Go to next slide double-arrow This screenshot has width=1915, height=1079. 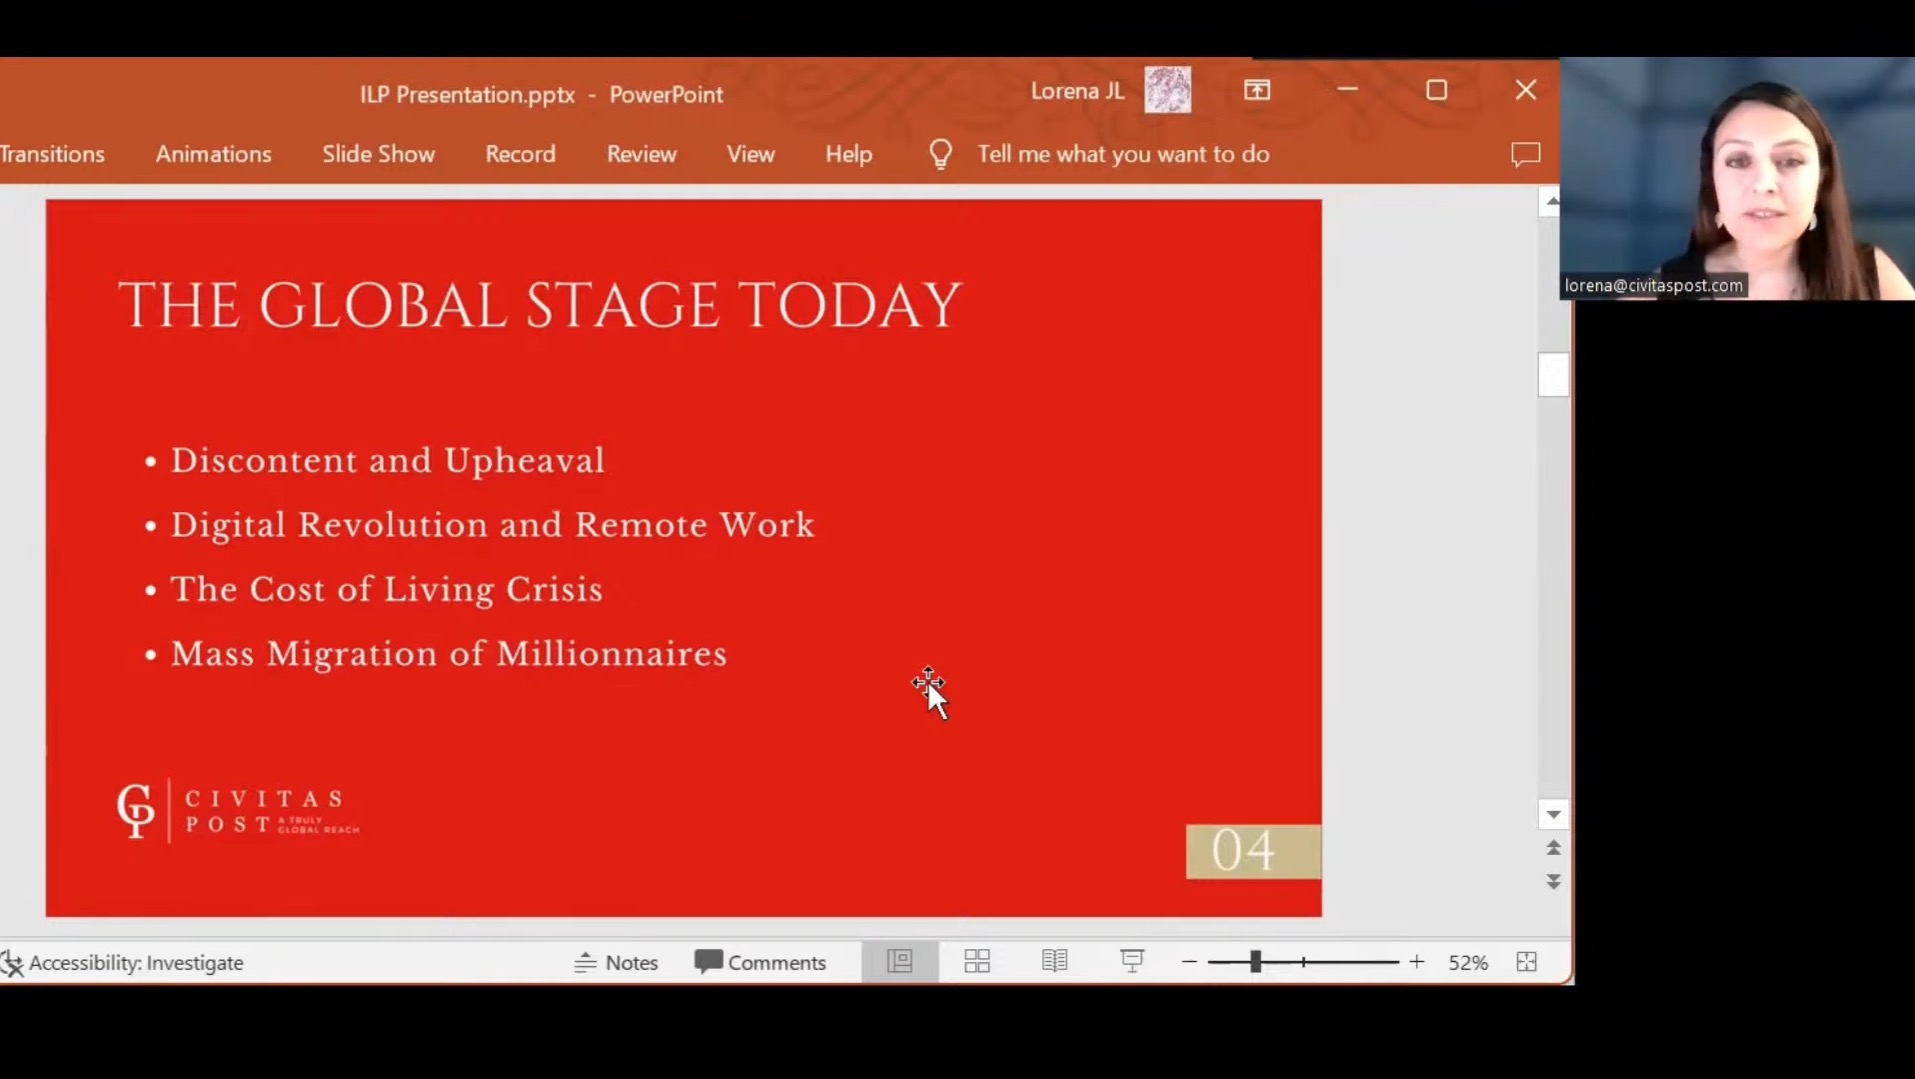(1553, 882)
